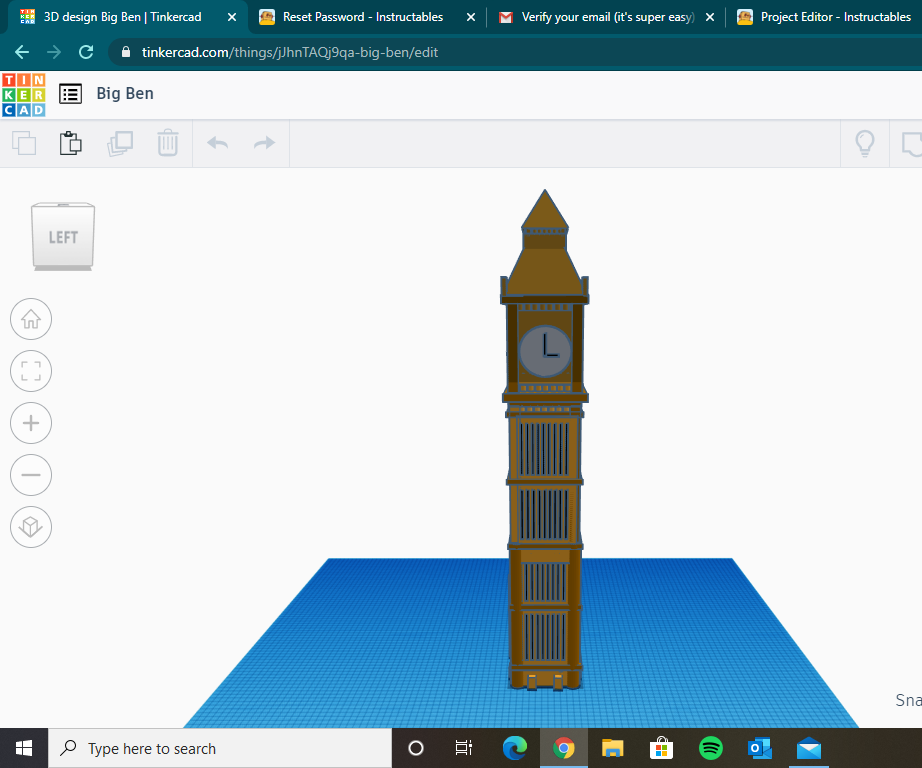Open the design menu beside the Tinkercad logo

pyautogui.click(x=69, y=93)
